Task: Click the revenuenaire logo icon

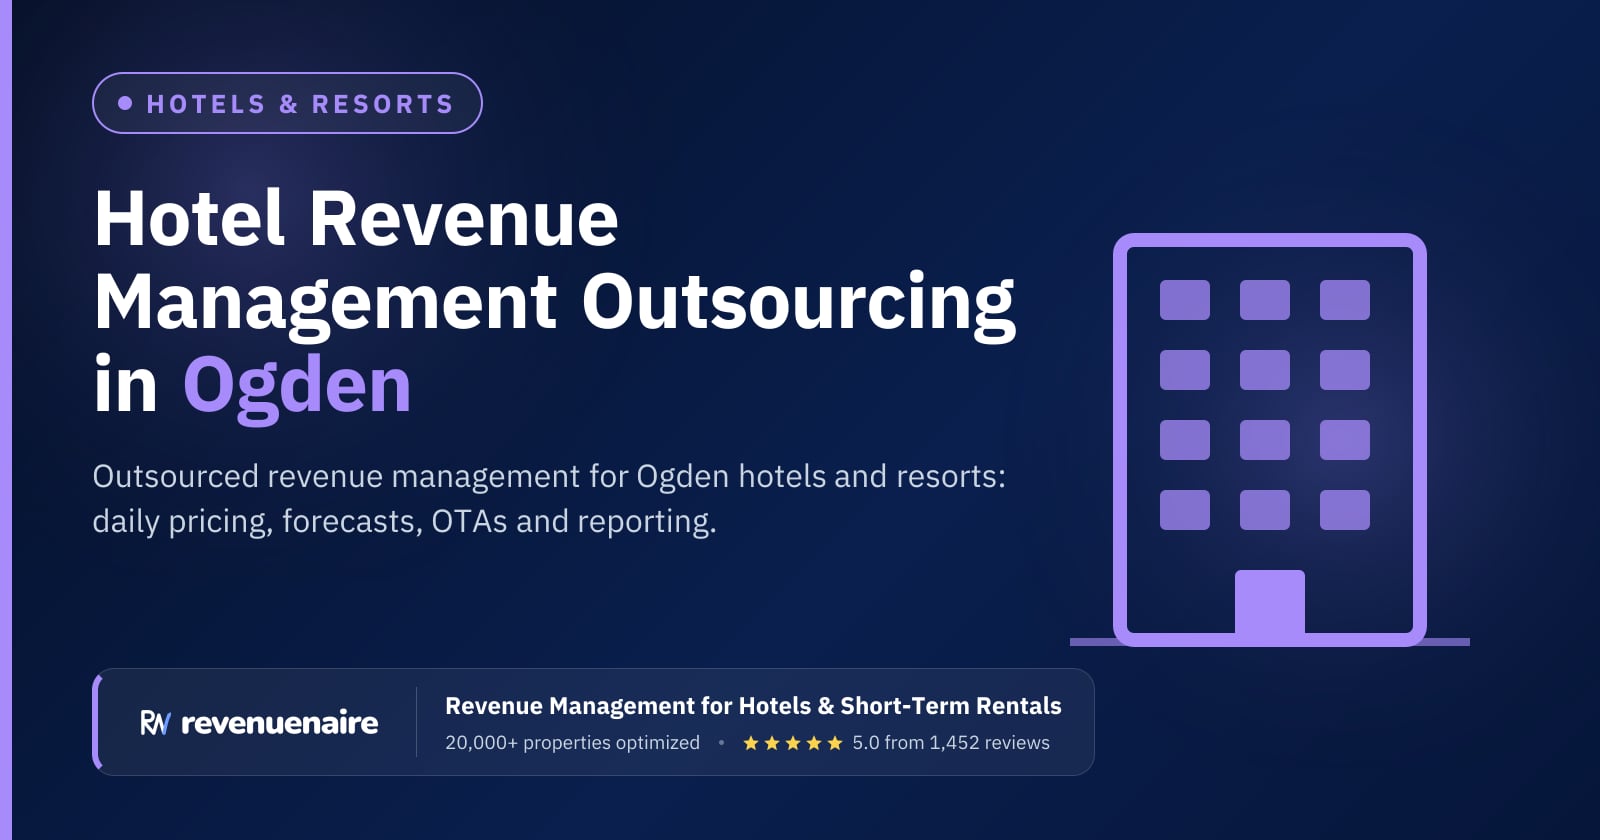Action: tap(155, 723)
